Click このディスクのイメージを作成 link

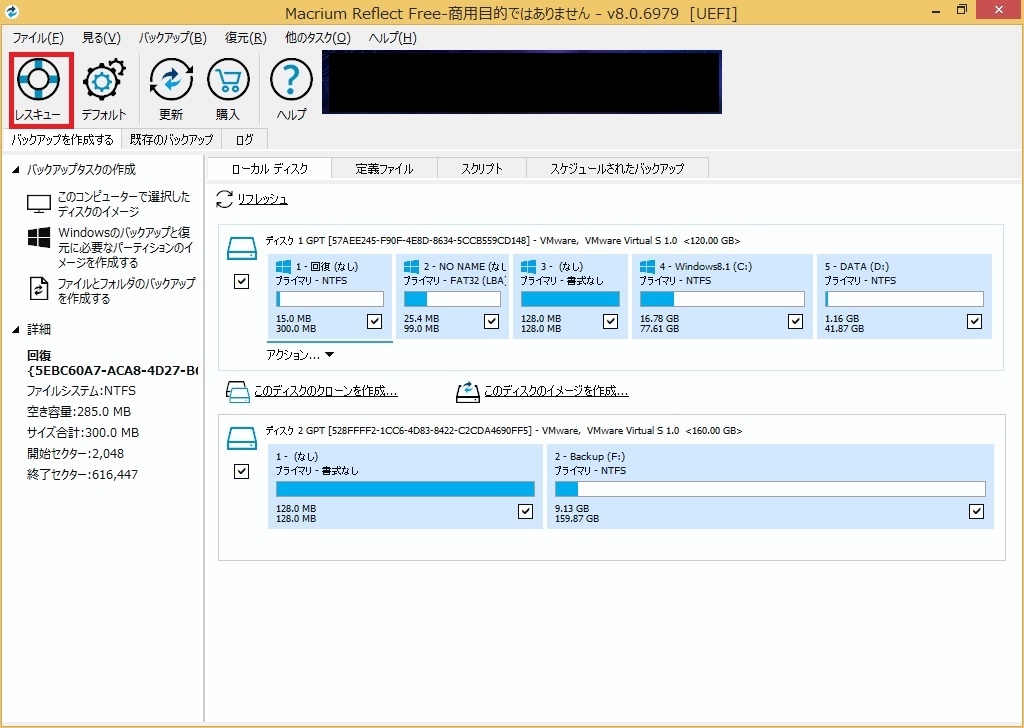pyautogui.click(x=556, y=391)
